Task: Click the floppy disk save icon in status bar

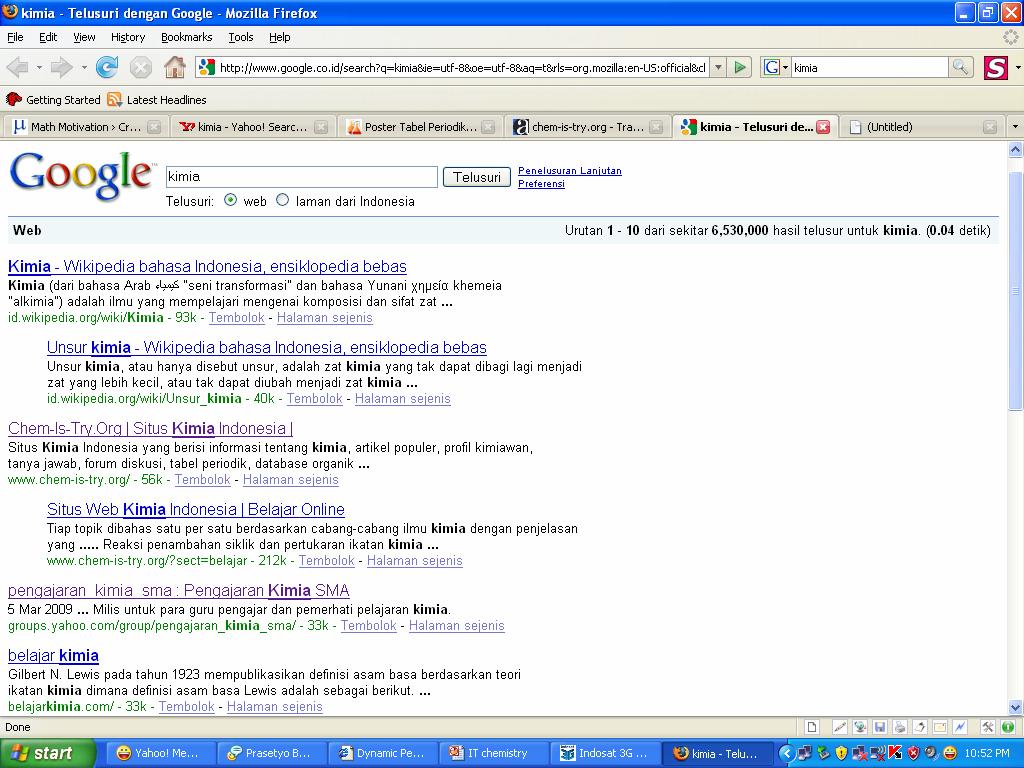Action: point(880,727)
